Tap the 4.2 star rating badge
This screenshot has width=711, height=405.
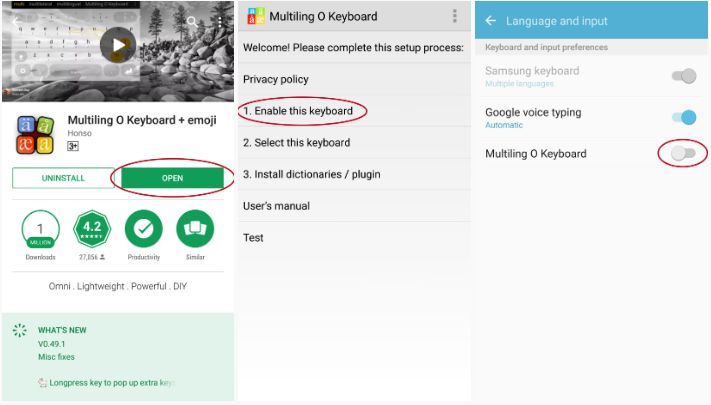(x=92, y=230)
